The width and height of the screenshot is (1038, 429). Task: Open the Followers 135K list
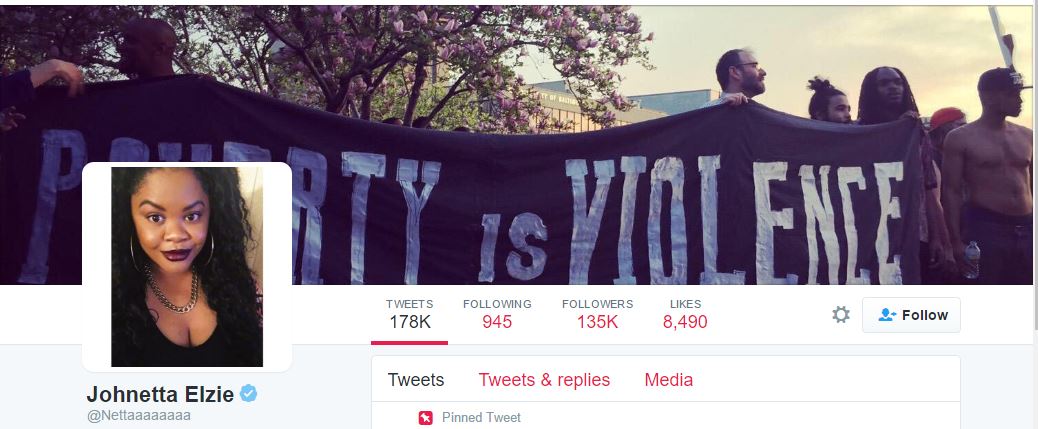[597, 314]
